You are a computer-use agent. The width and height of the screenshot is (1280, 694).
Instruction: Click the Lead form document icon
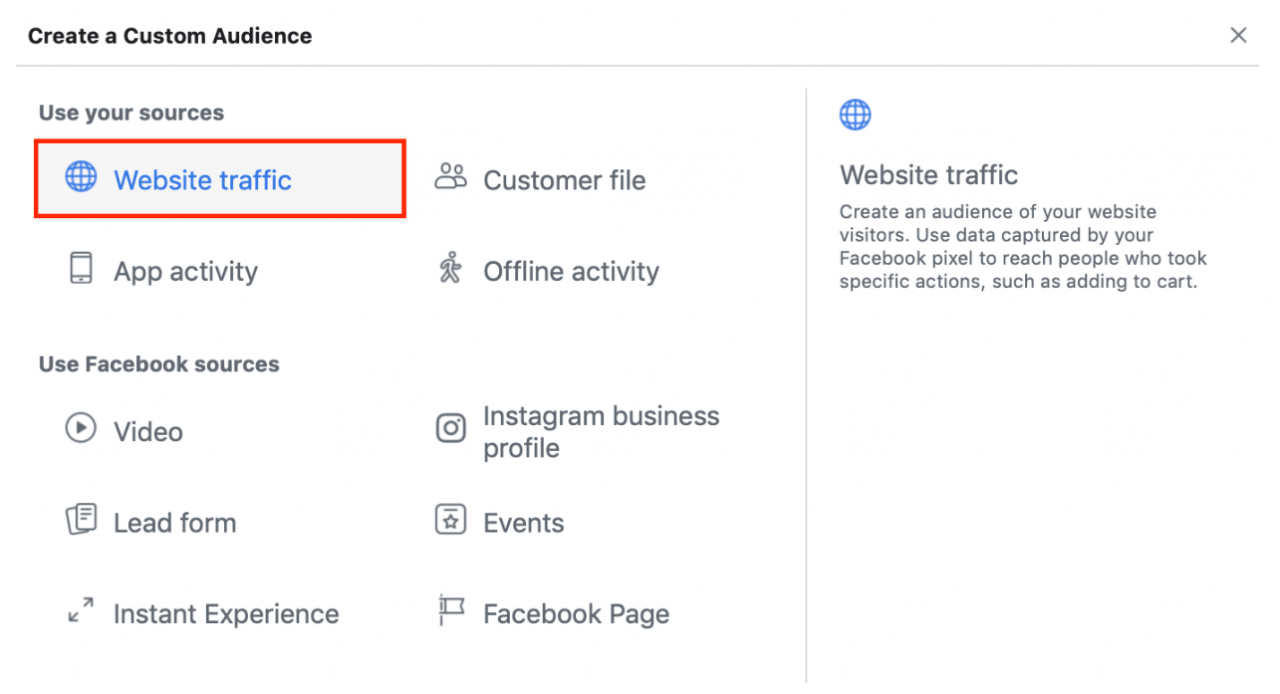pyautogui.click(x=81, y=520)
